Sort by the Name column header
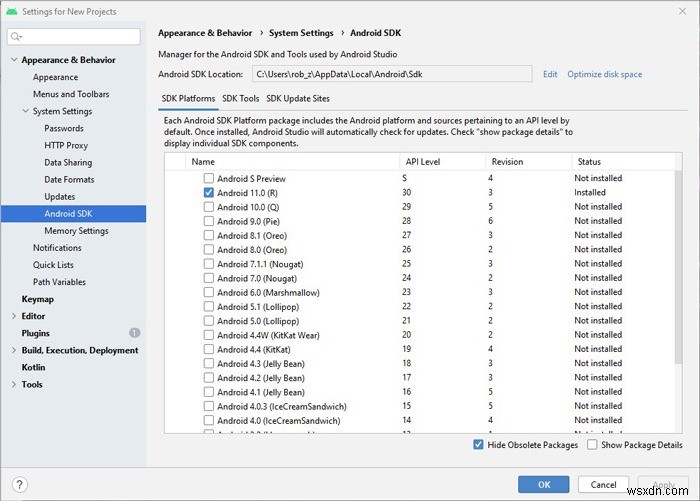This screenshot has width=700, height=501. click(x=292, y=162)
